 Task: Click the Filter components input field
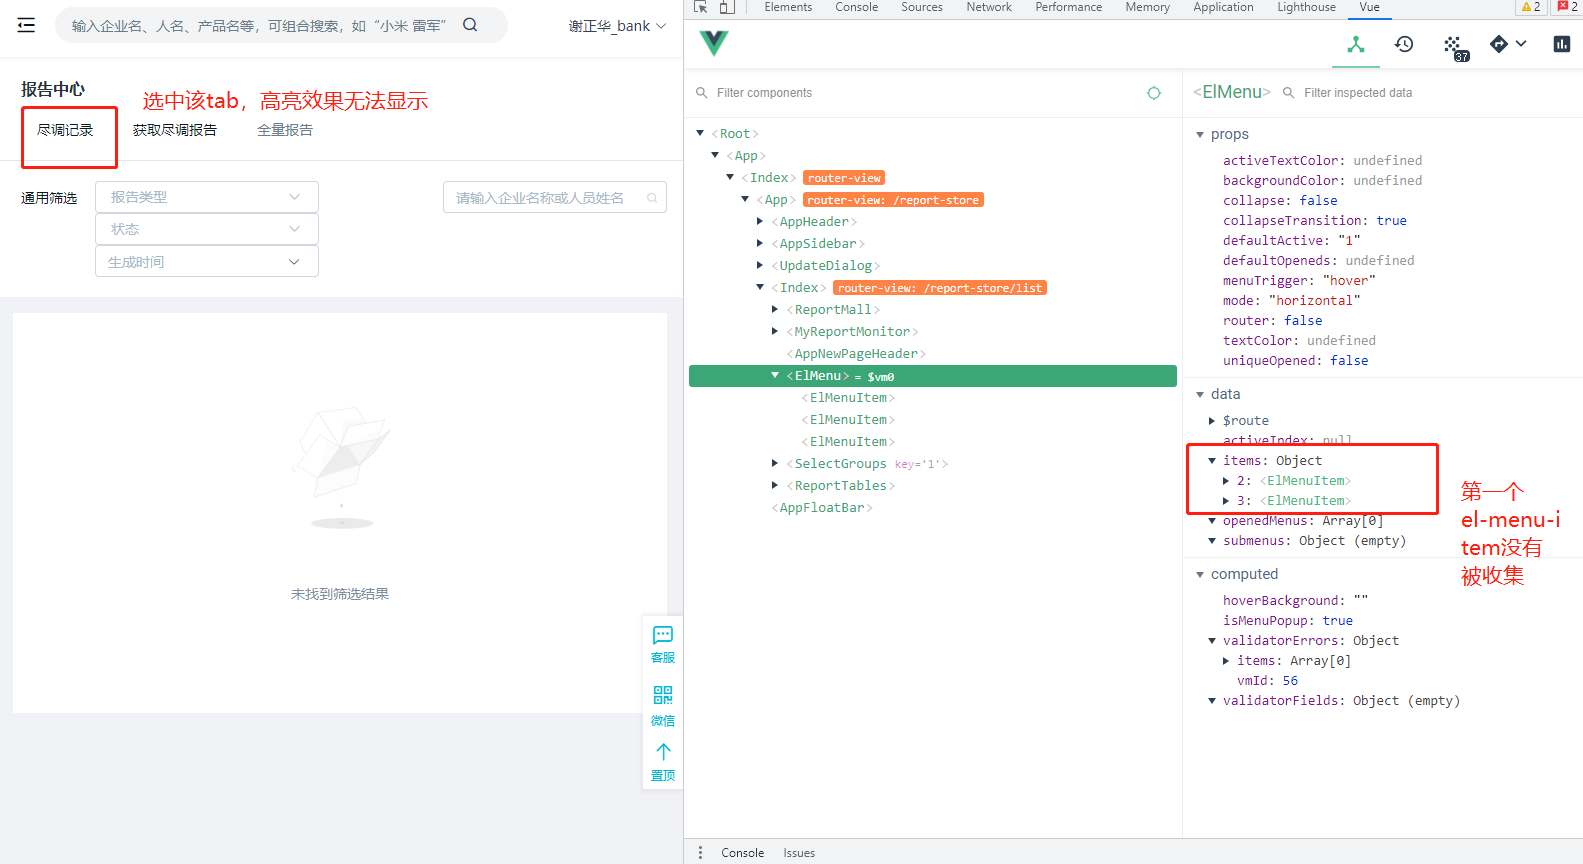pyautogui.click(x=920, y=93)
